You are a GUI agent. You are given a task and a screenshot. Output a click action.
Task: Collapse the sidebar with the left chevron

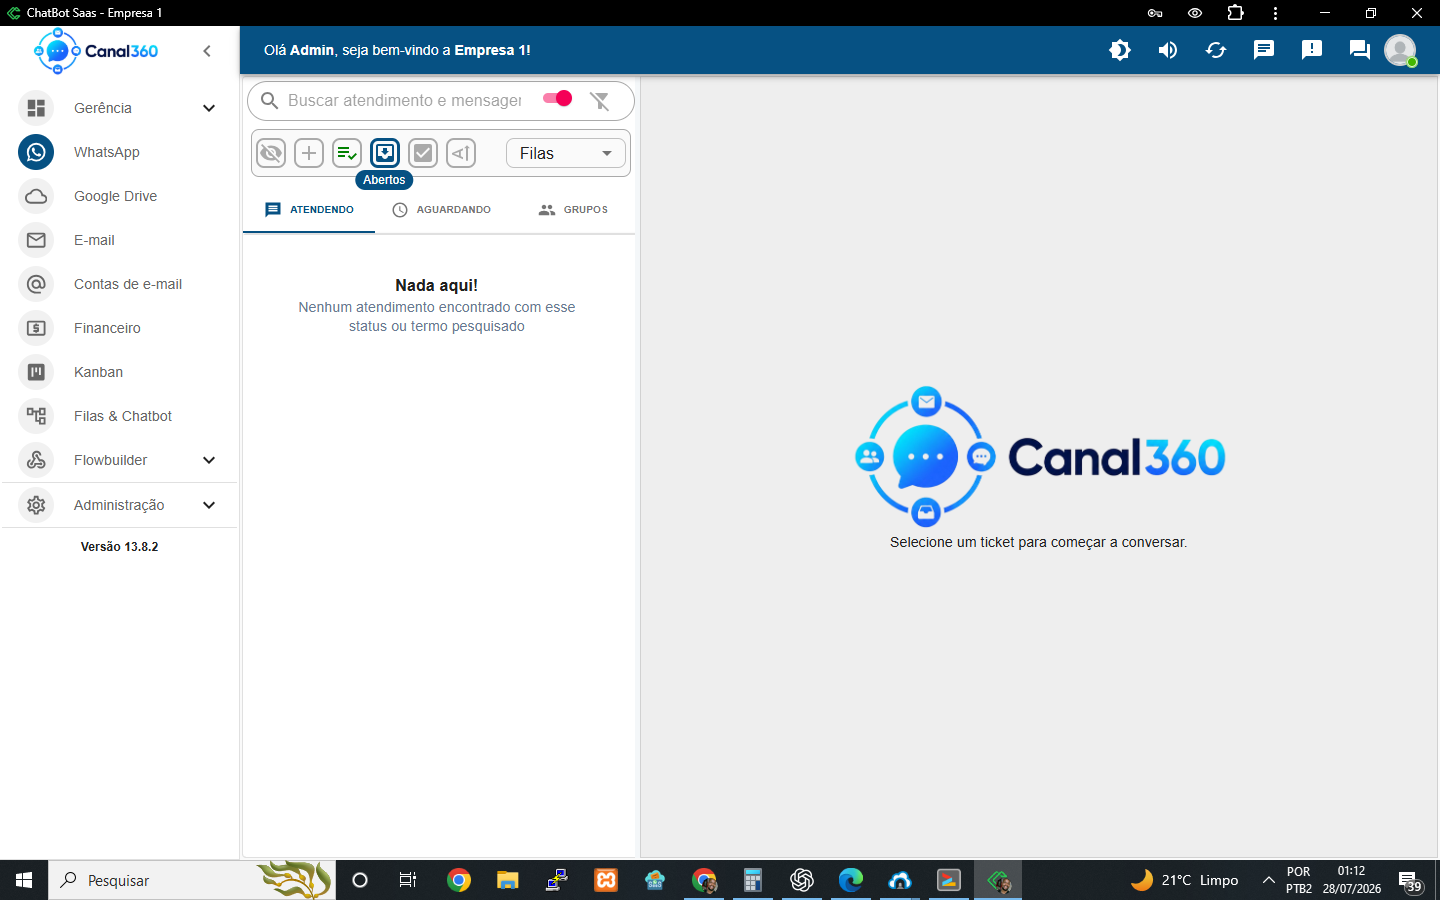click(207, 51)
